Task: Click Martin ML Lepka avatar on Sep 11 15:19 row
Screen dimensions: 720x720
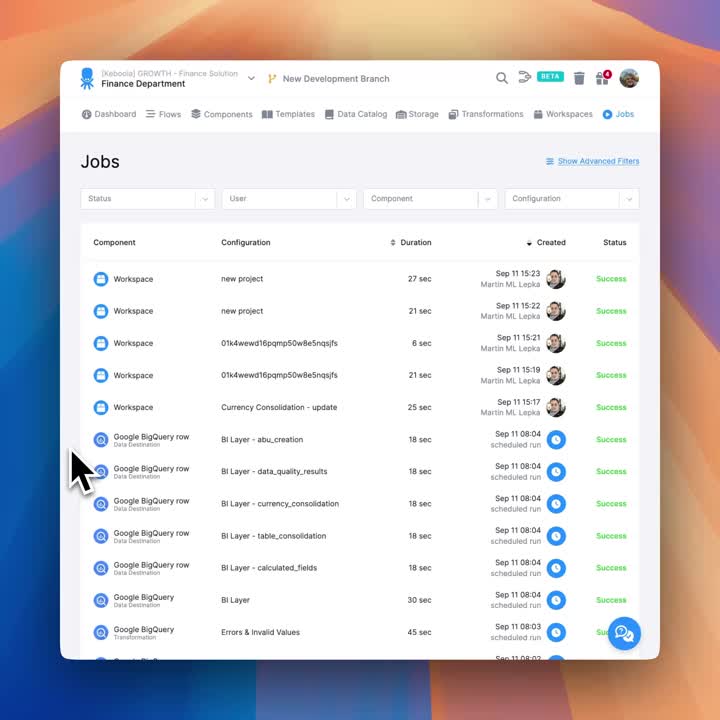Action: click(x=556, y=375)
